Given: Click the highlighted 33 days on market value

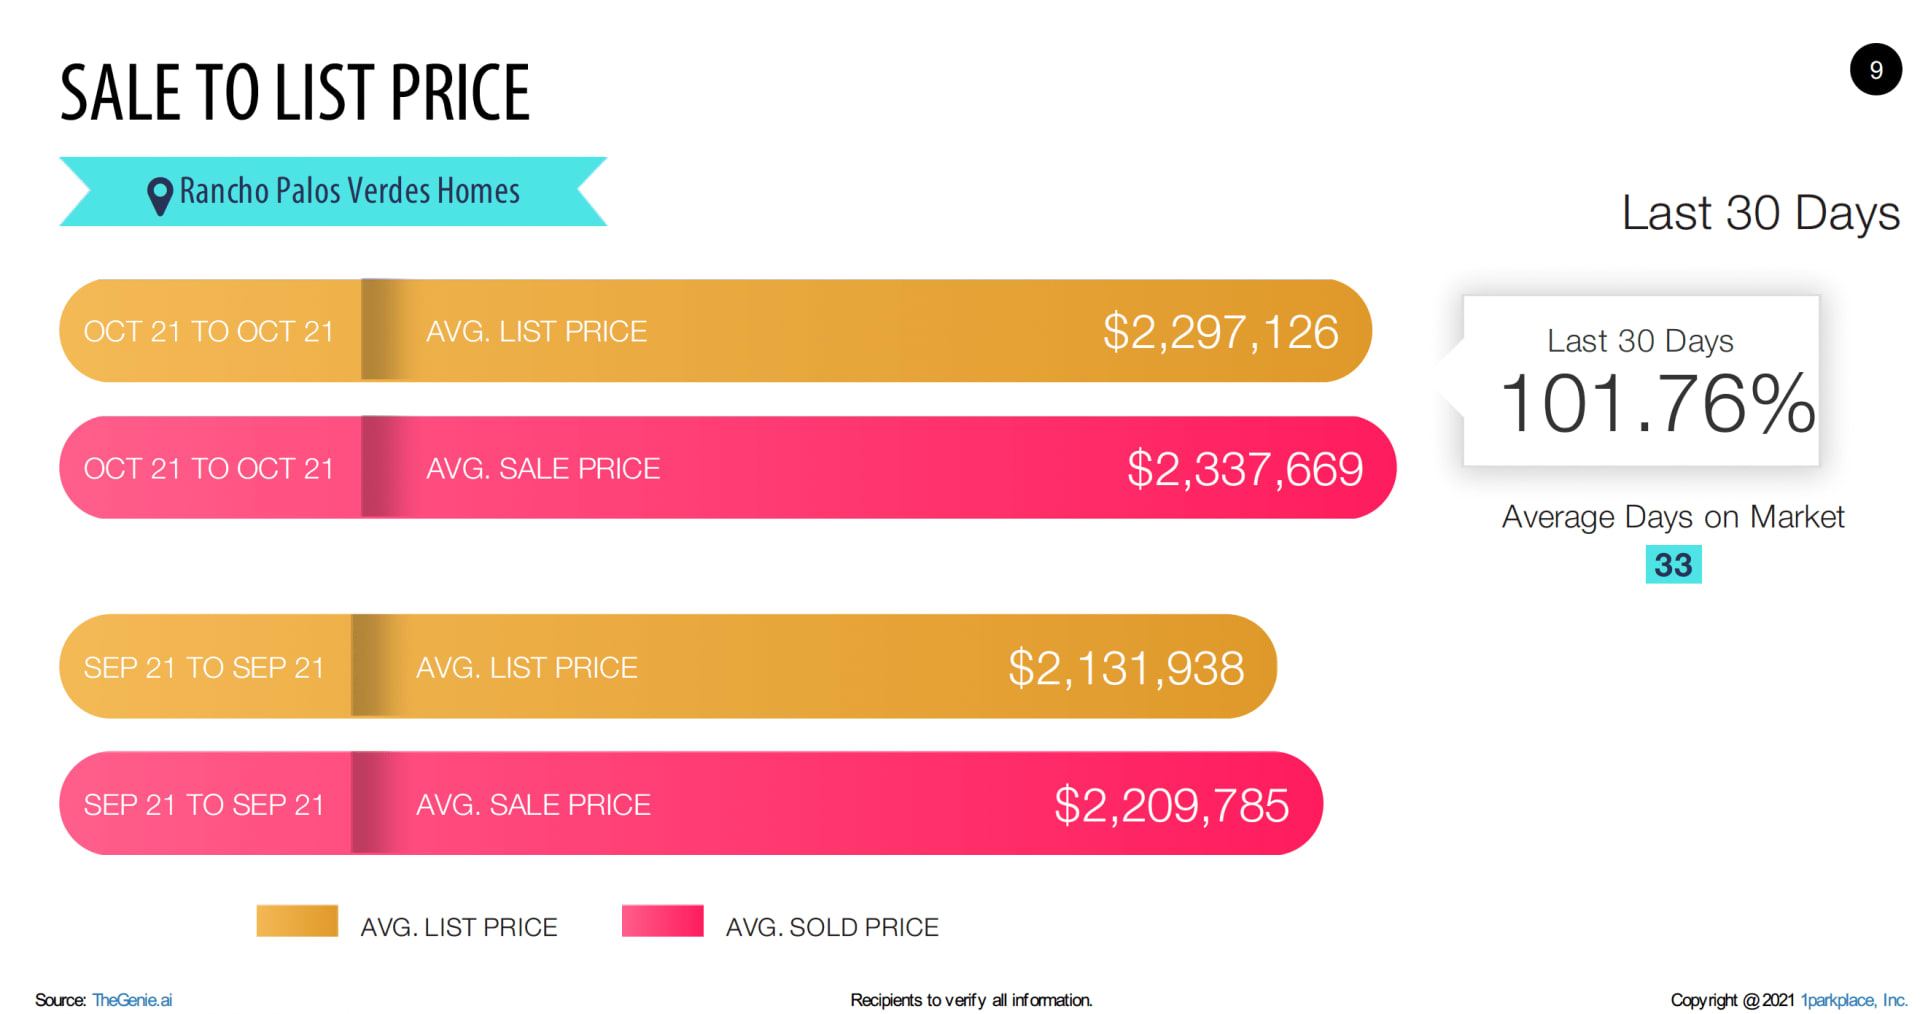Looking at the screenshot, I should 1673,565.
